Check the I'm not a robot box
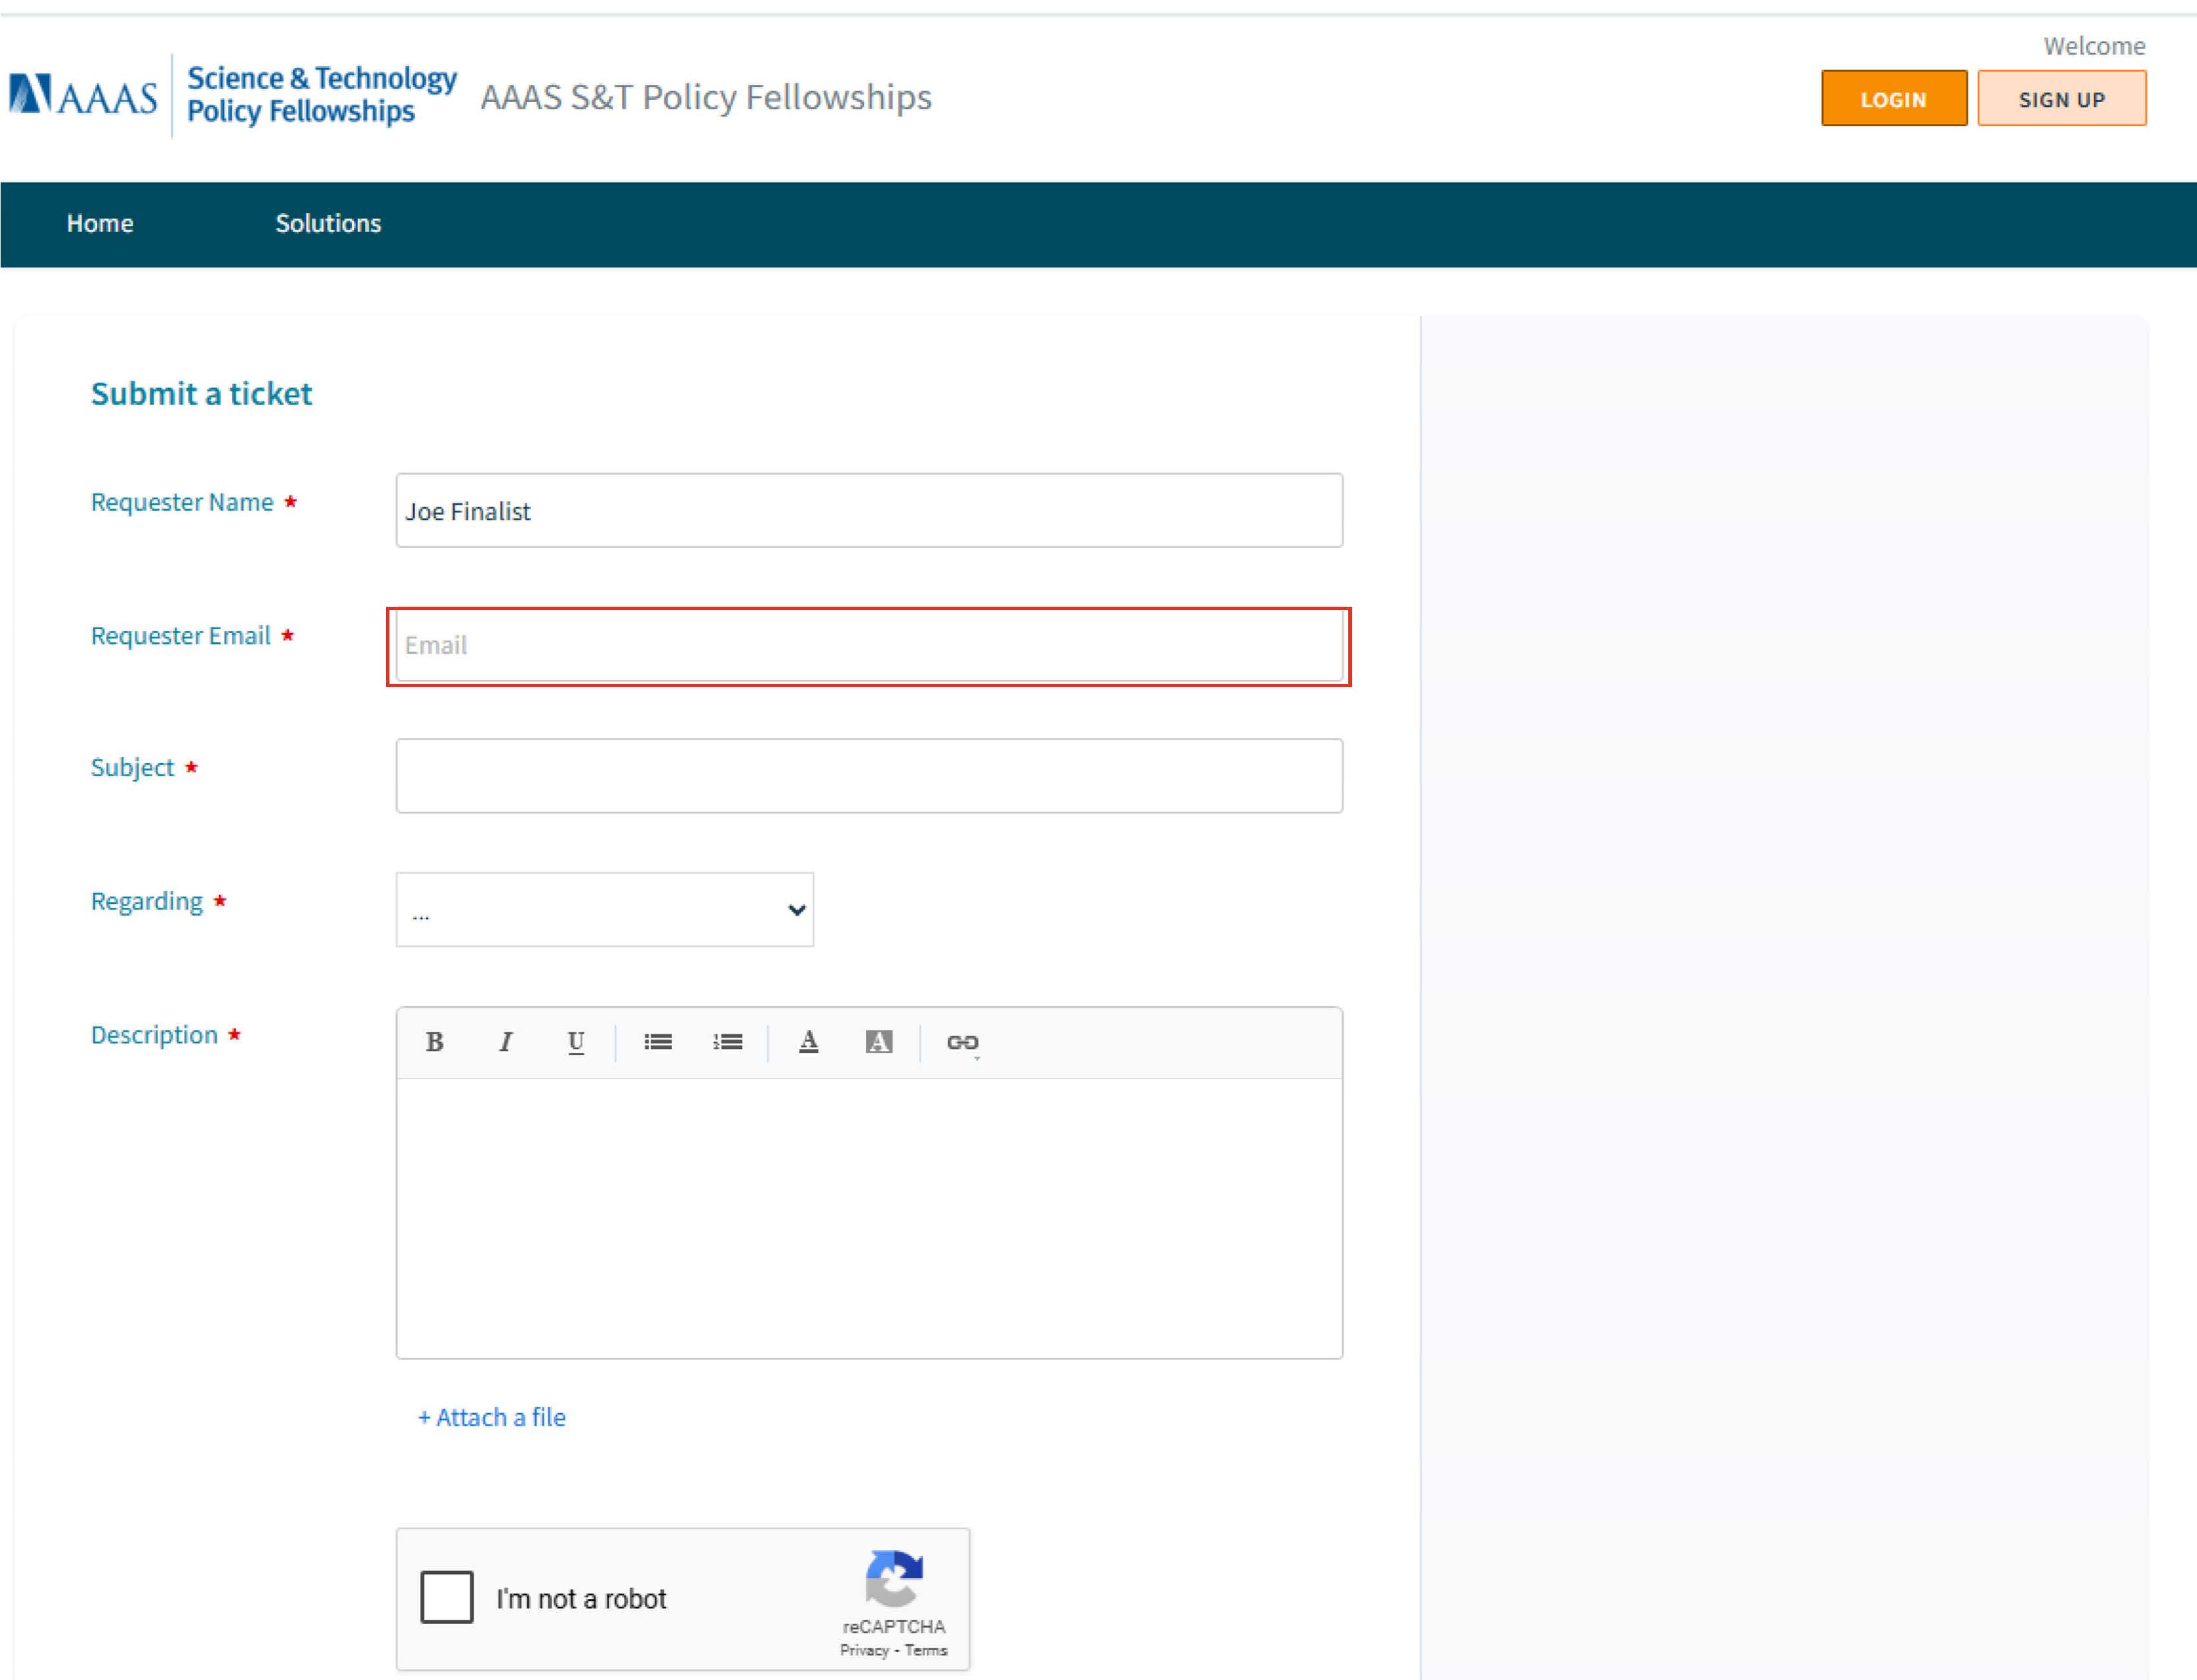Viewport: 2197px width, 1680px height. (x=446, y=1597)
